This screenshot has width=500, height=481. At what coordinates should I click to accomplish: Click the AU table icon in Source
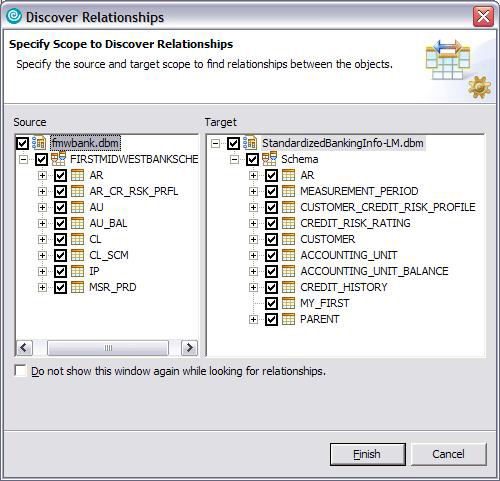78,207
